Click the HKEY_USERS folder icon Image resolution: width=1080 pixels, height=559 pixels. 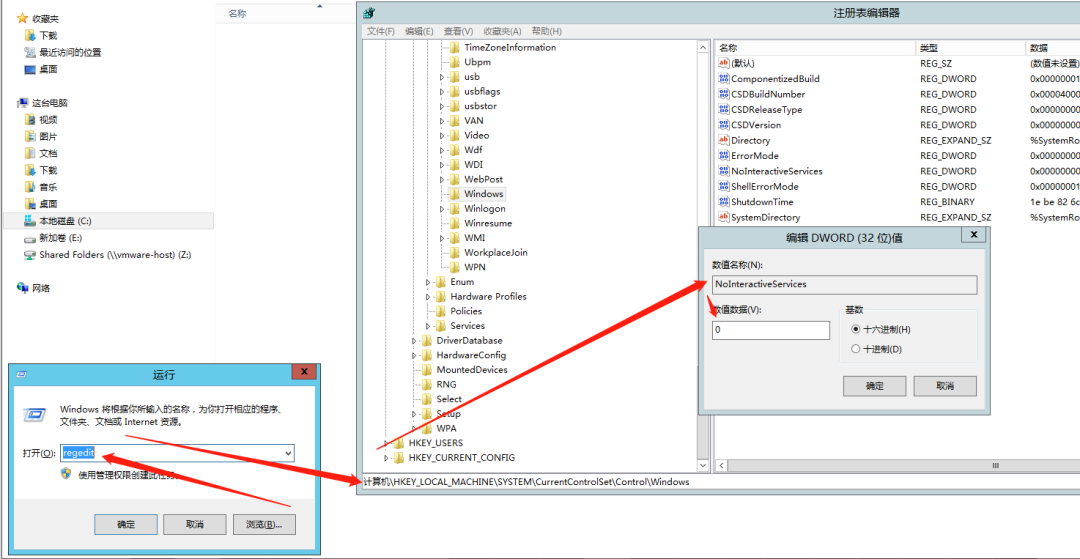(x=399, y=443)
